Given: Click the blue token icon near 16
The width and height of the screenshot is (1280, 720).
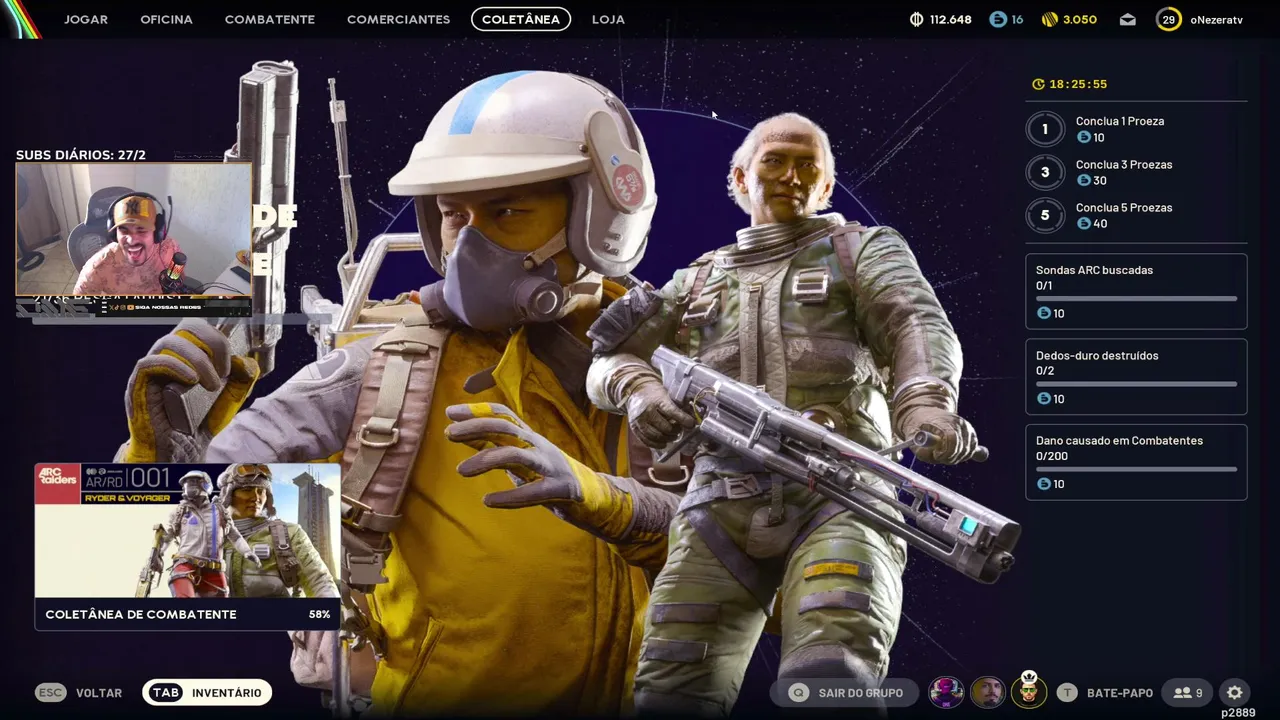Looking at the screenshot, I should (x=997, y=19).
